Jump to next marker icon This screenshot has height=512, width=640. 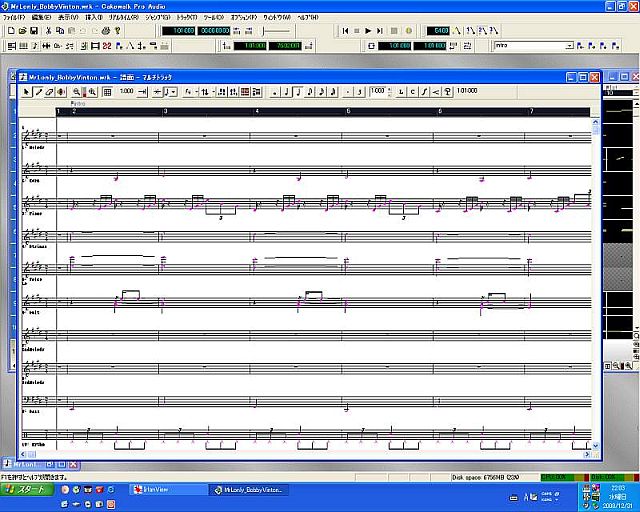click(592, 46)
